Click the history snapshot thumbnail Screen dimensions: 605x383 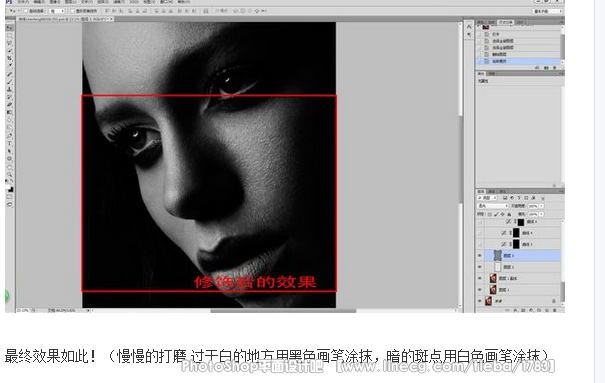485,27
